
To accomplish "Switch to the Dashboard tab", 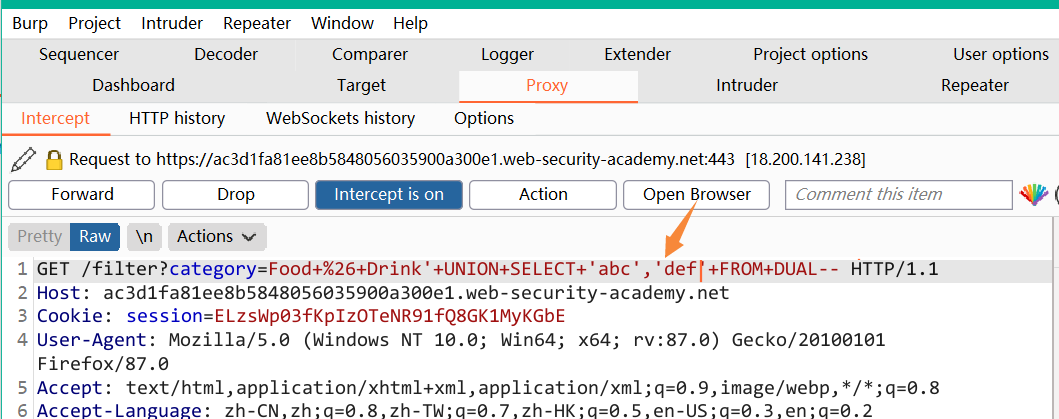I will pos(134,86).
